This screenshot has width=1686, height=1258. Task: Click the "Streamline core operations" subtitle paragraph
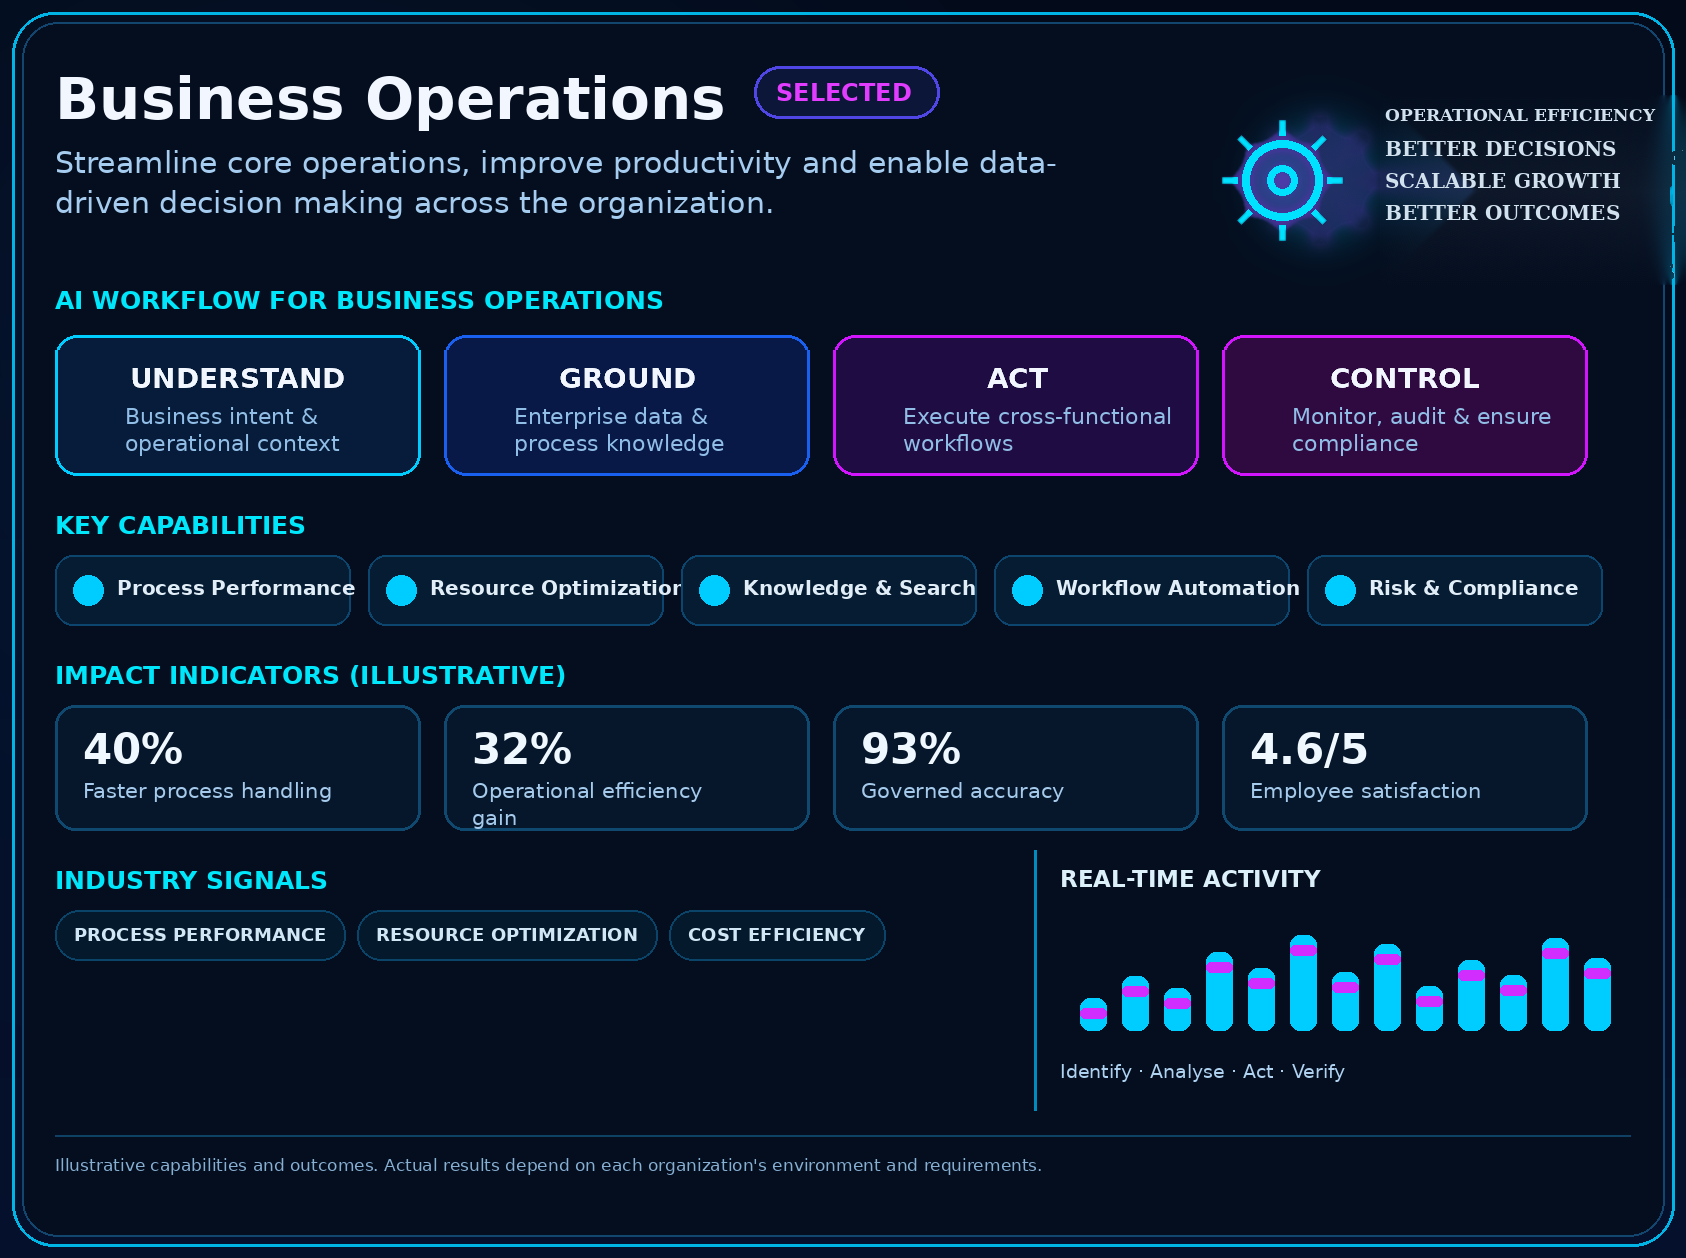pos(556,183)
